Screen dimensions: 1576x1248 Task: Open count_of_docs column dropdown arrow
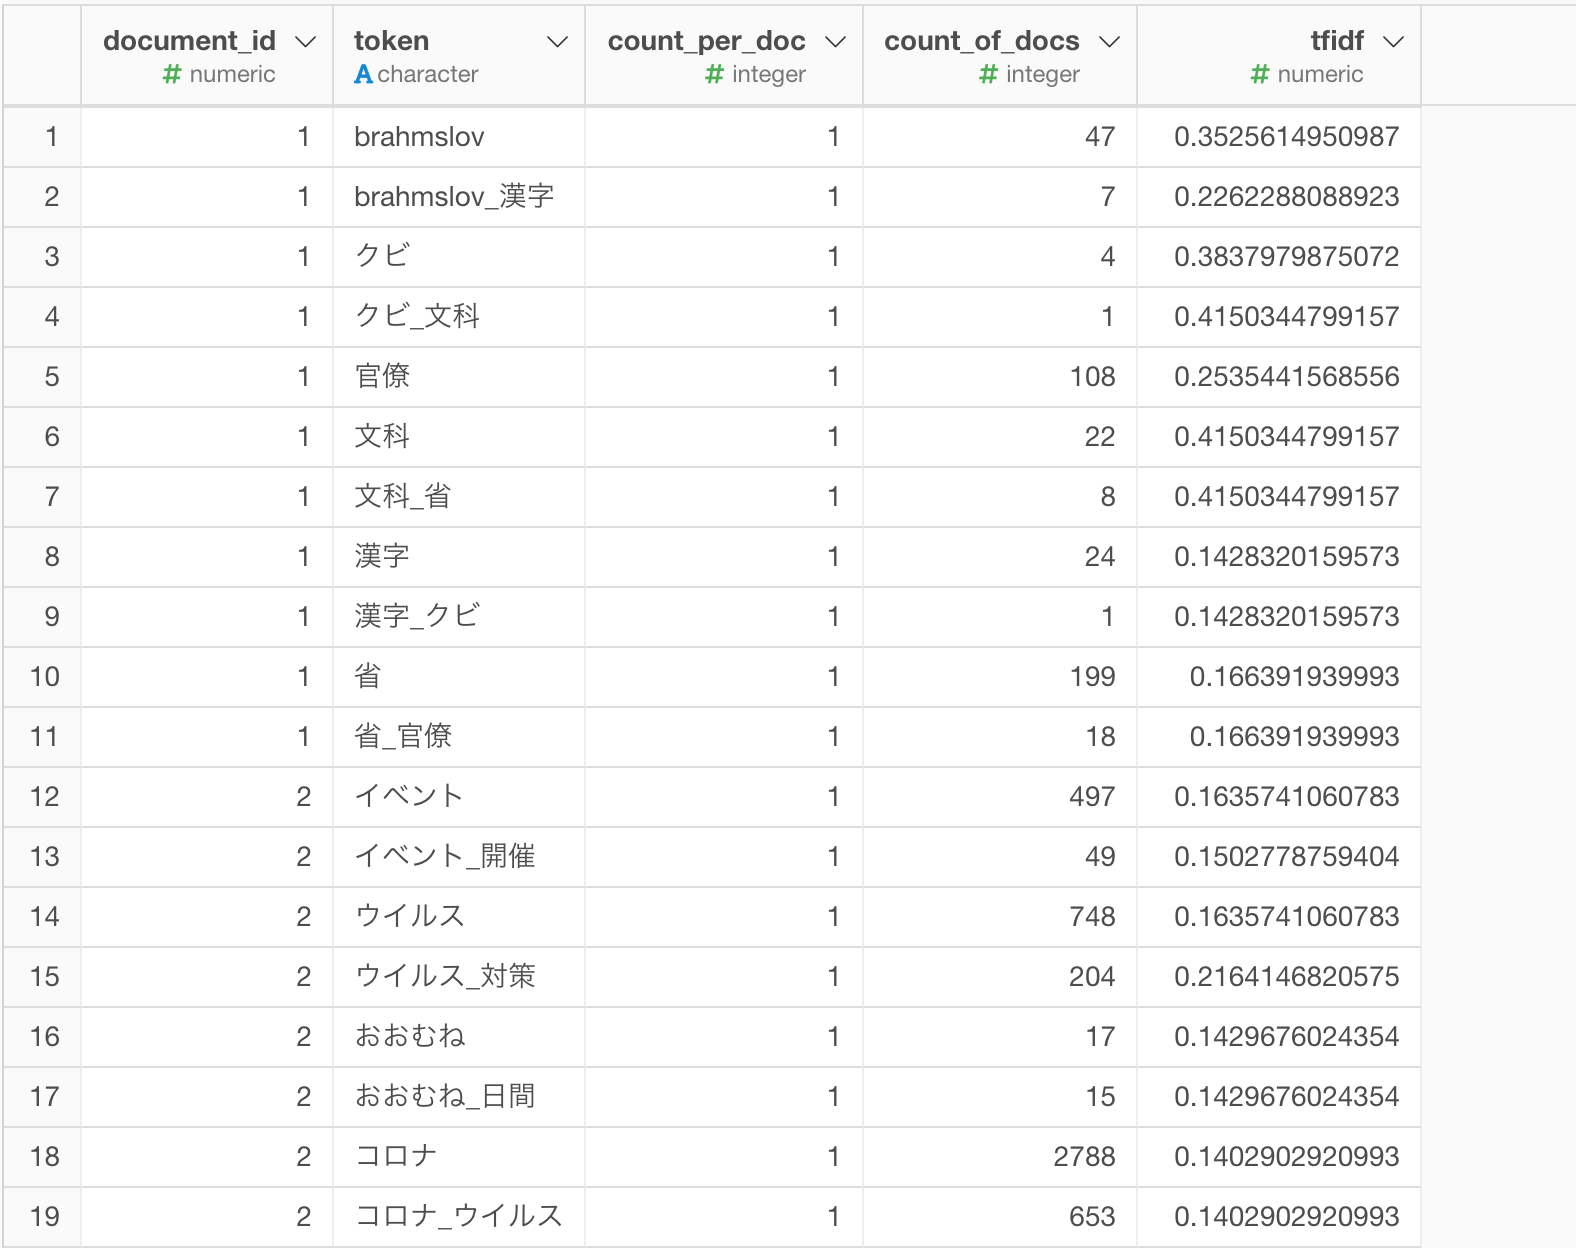click(1110, 41)
